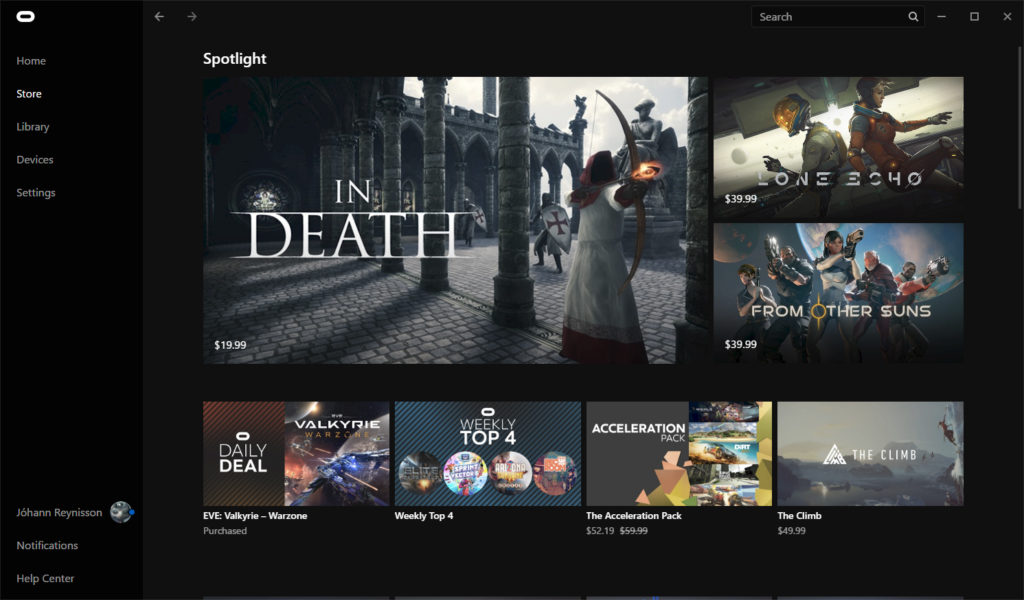Click the $39.99 price on From Other Suns
Screen dimensions: 1024x600
point(741,344)
